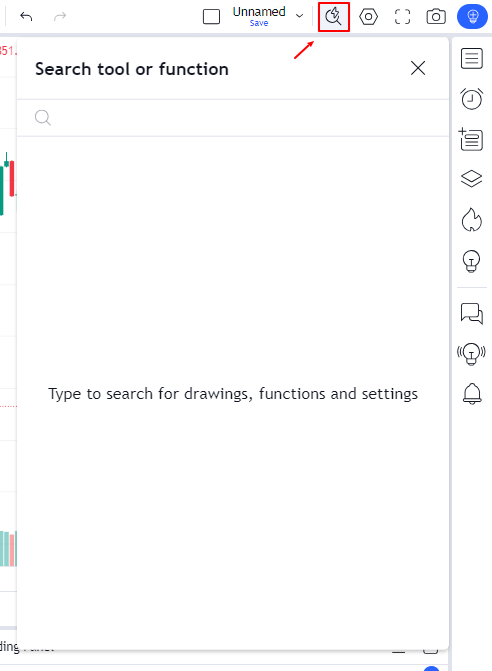Take a snapshot with camera icon
This screenshot has width=492, height=671.
436,17
